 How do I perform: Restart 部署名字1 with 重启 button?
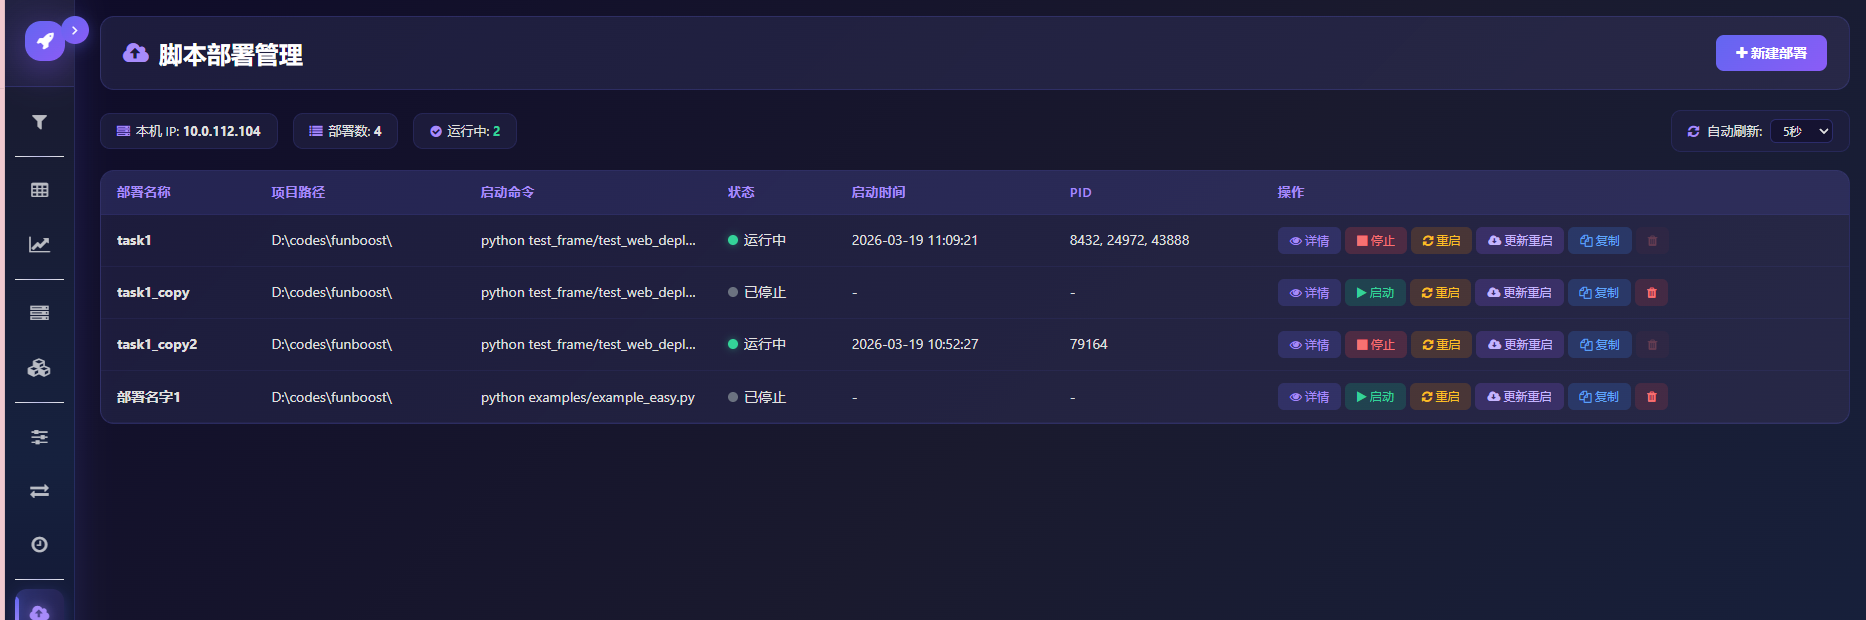pyautogui.click(x=1440, y=397)
